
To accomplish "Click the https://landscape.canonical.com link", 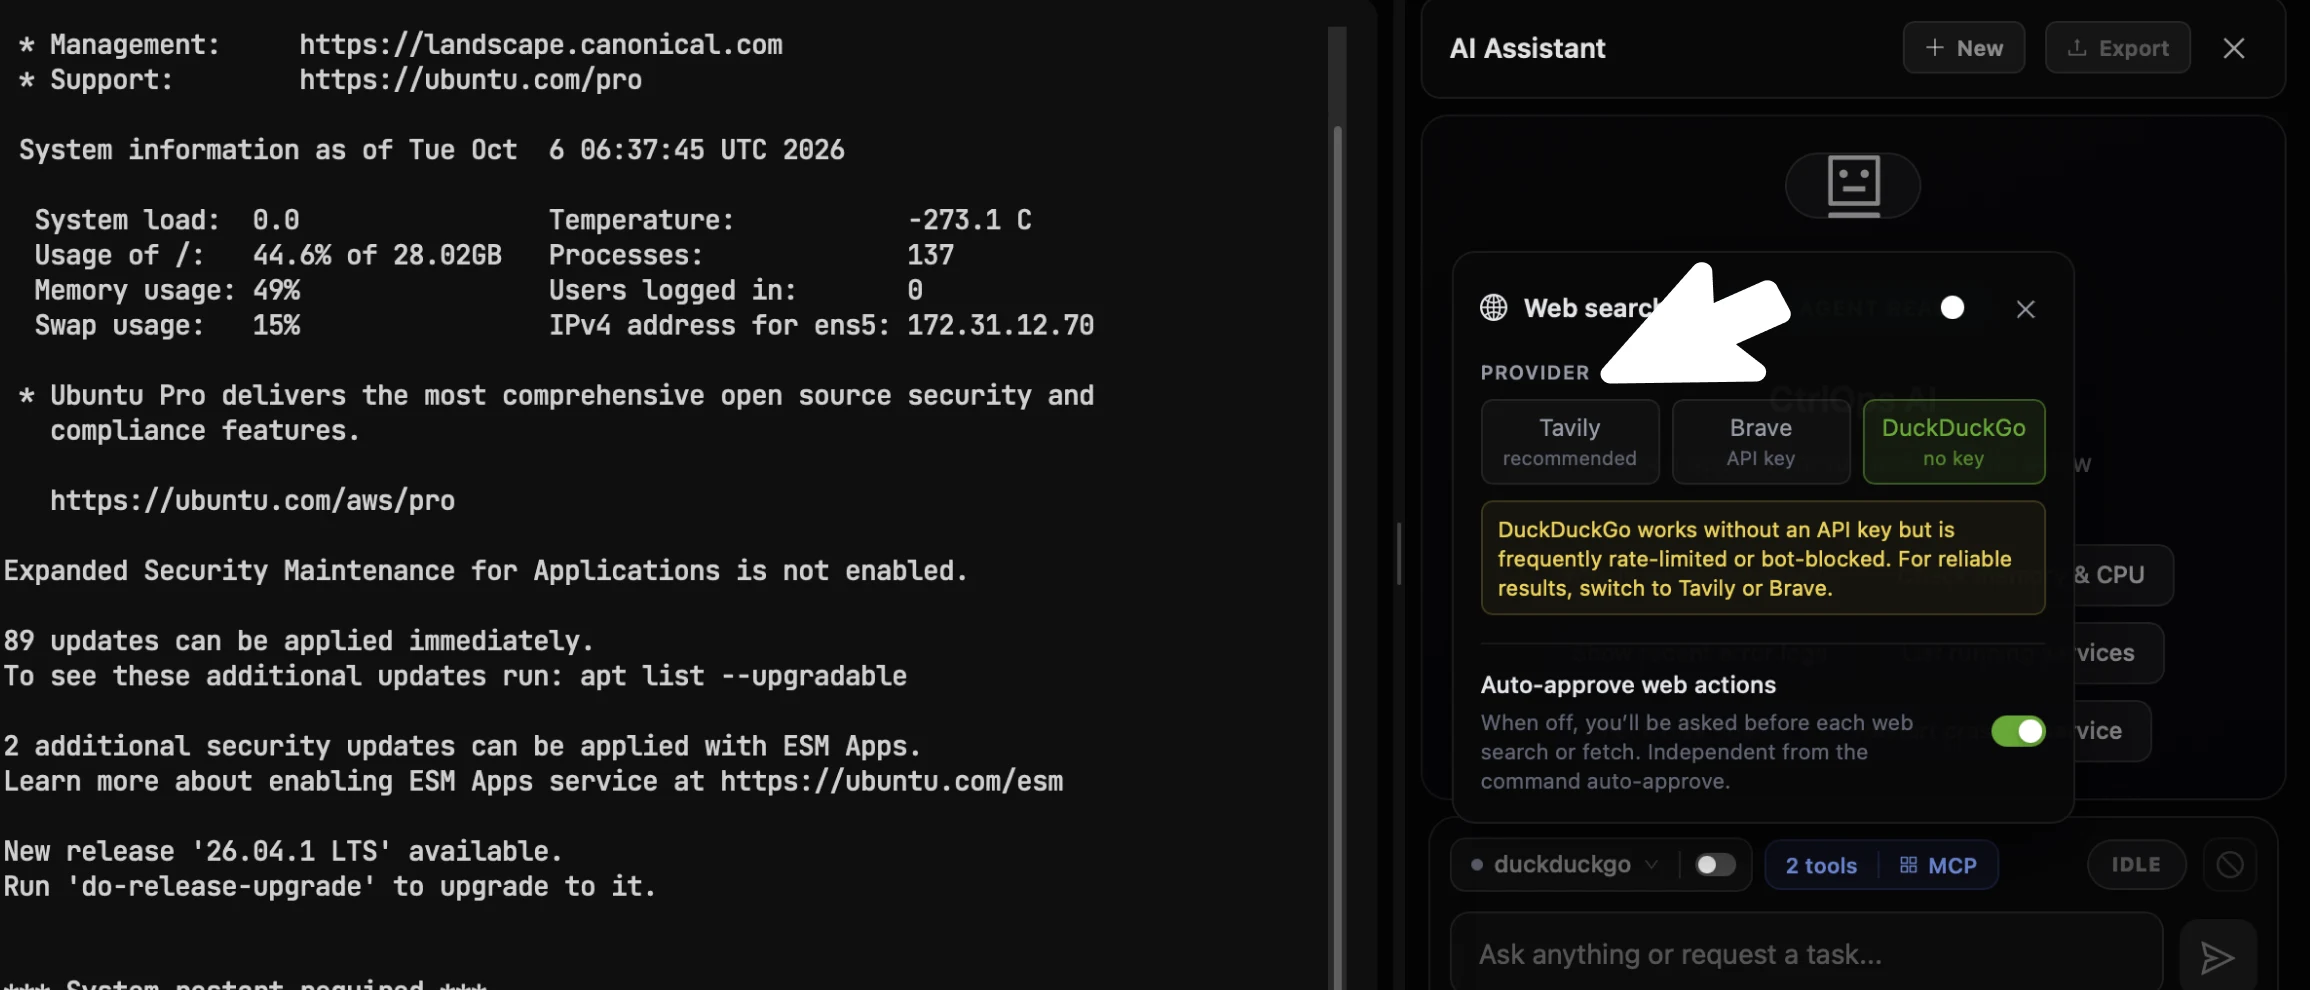I will 541,45.
